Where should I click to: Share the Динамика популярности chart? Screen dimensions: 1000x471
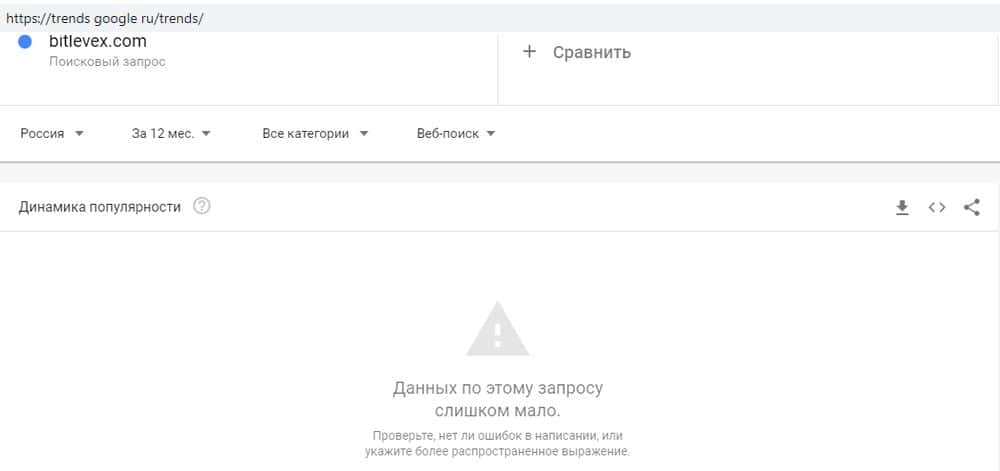(x=971, y=207)
